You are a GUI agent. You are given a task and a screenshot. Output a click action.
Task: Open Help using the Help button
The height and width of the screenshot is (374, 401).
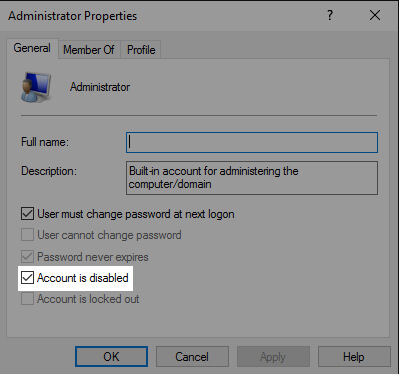click(x=354, y=357)
